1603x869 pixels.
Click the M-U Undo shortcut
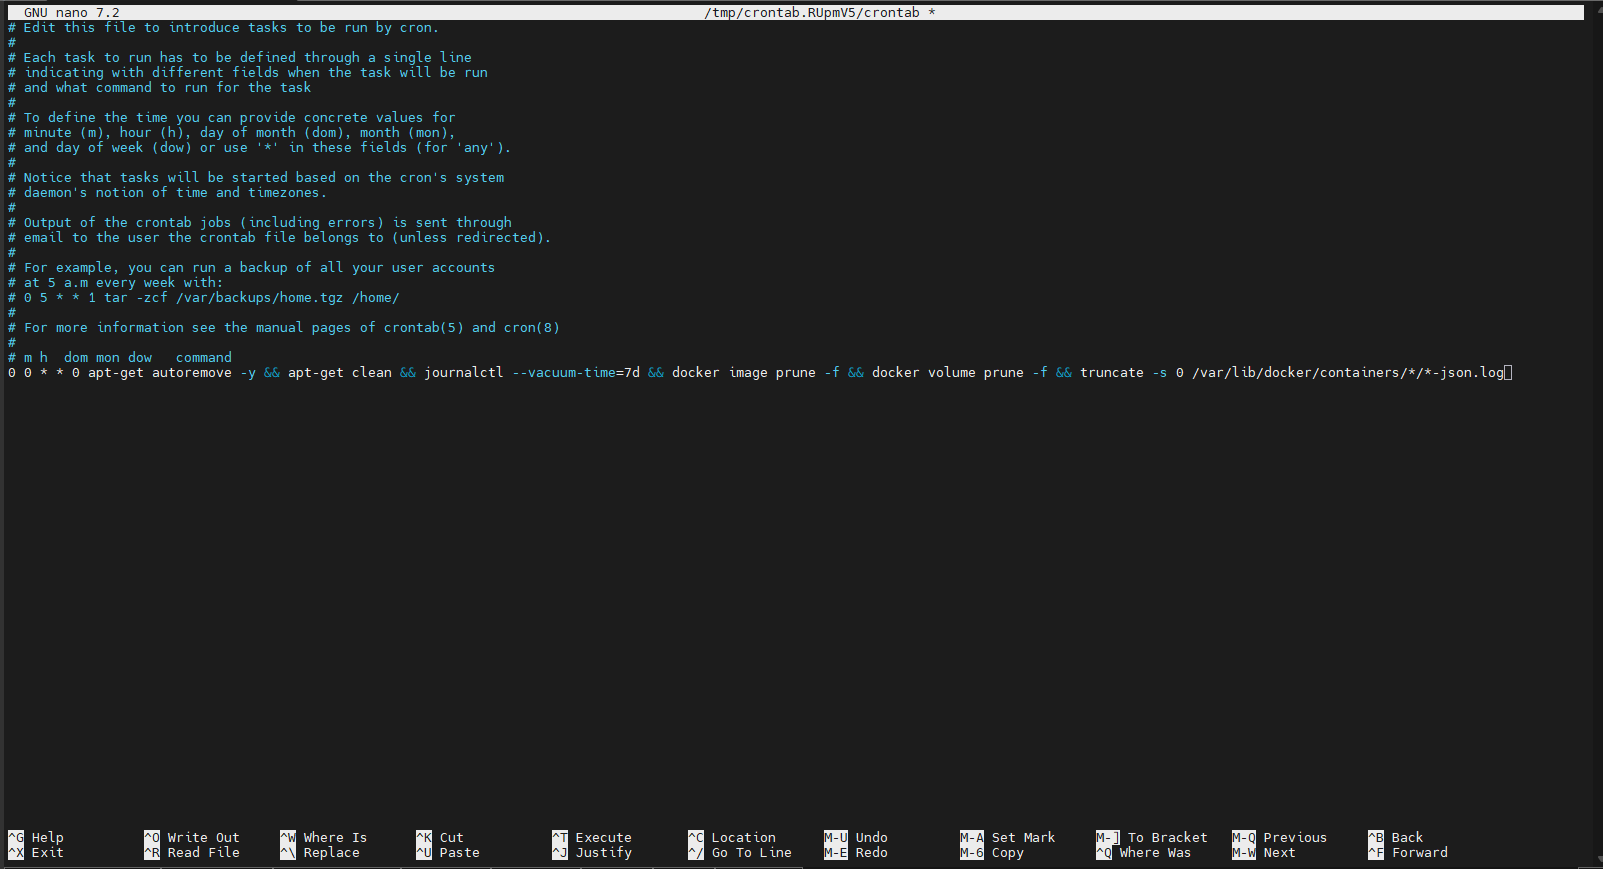point(856,838)
